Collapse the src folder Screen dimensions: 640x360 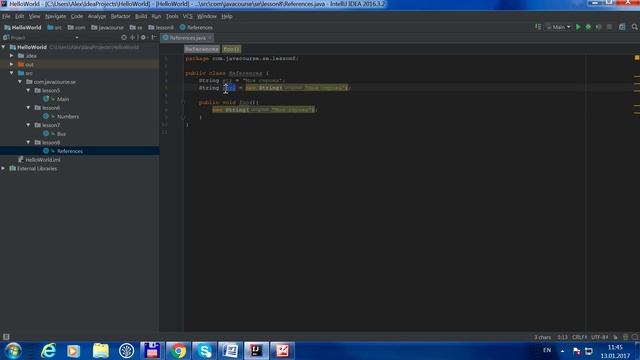[12, 73]
